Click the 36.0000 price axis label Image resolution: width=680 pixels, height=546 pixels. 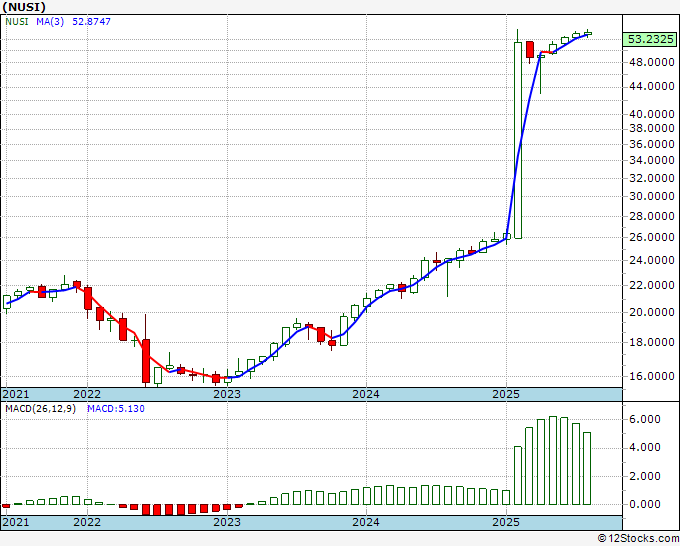651,144
